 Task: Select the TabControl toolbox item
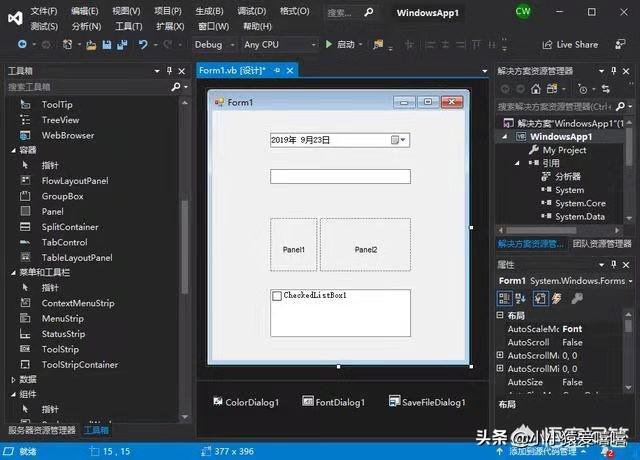point(64,242)
